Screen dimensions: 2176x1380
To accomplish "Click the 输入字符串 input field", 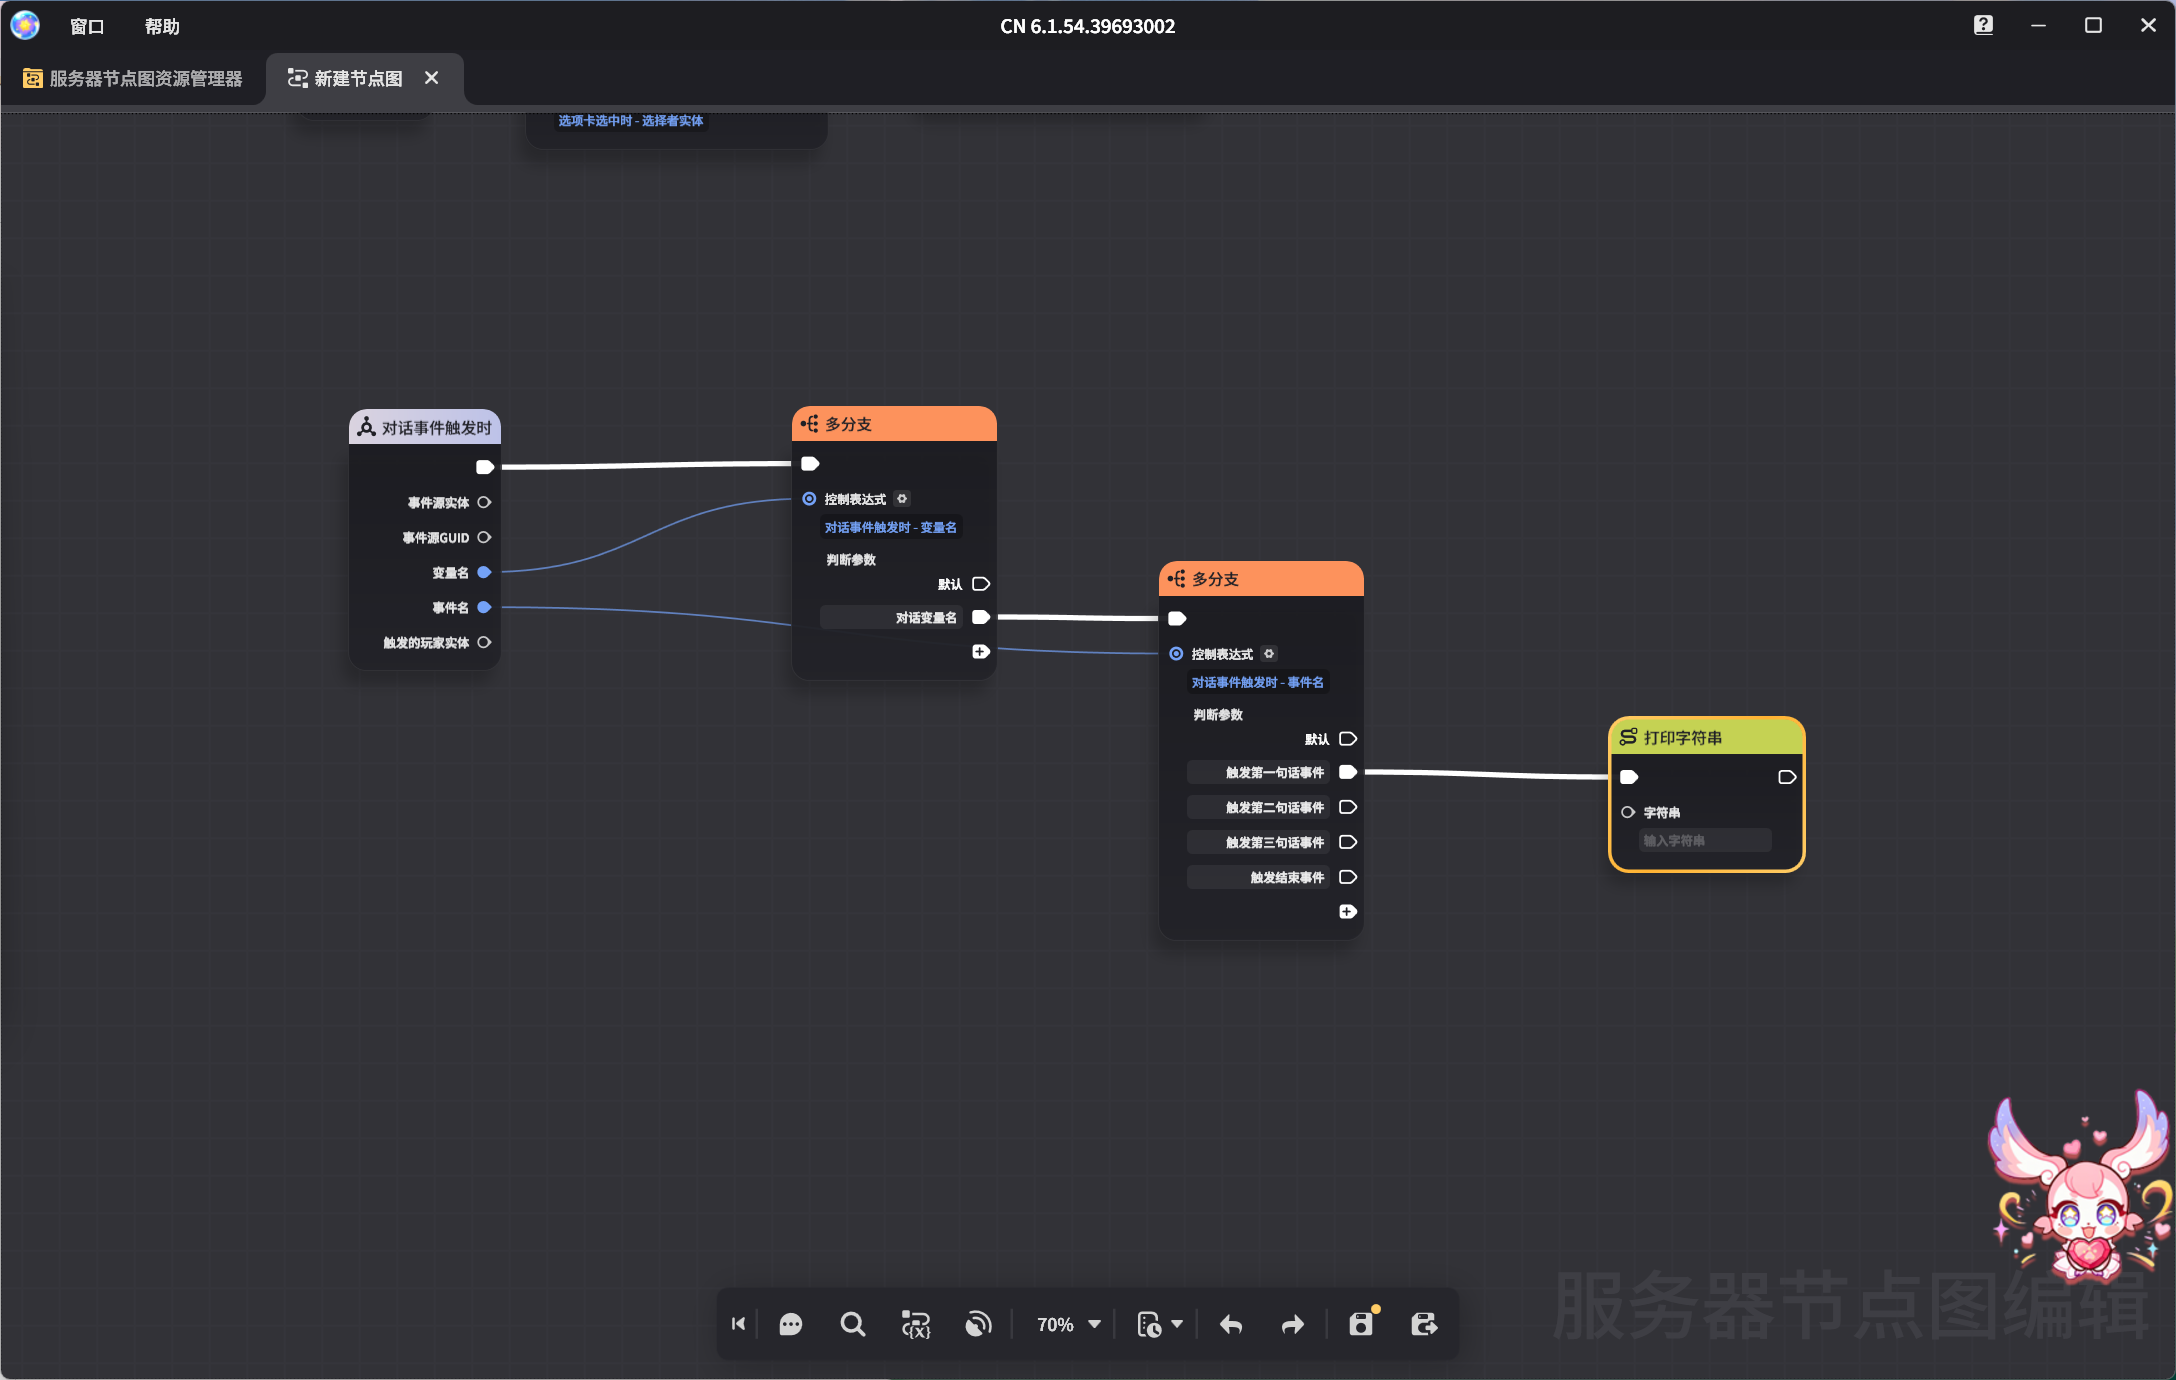I will tap(1704, 840).
